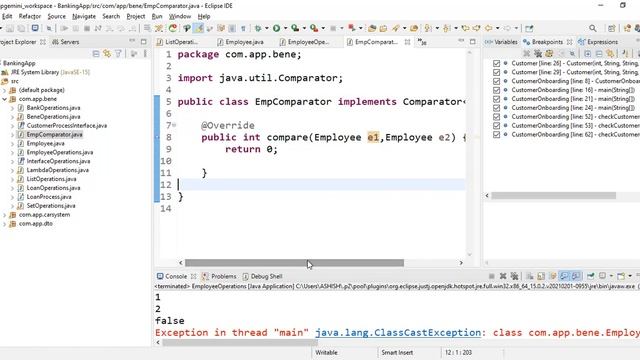
Task: Click Remove Selected Breakpoint X icon
Action: (527, 53)
